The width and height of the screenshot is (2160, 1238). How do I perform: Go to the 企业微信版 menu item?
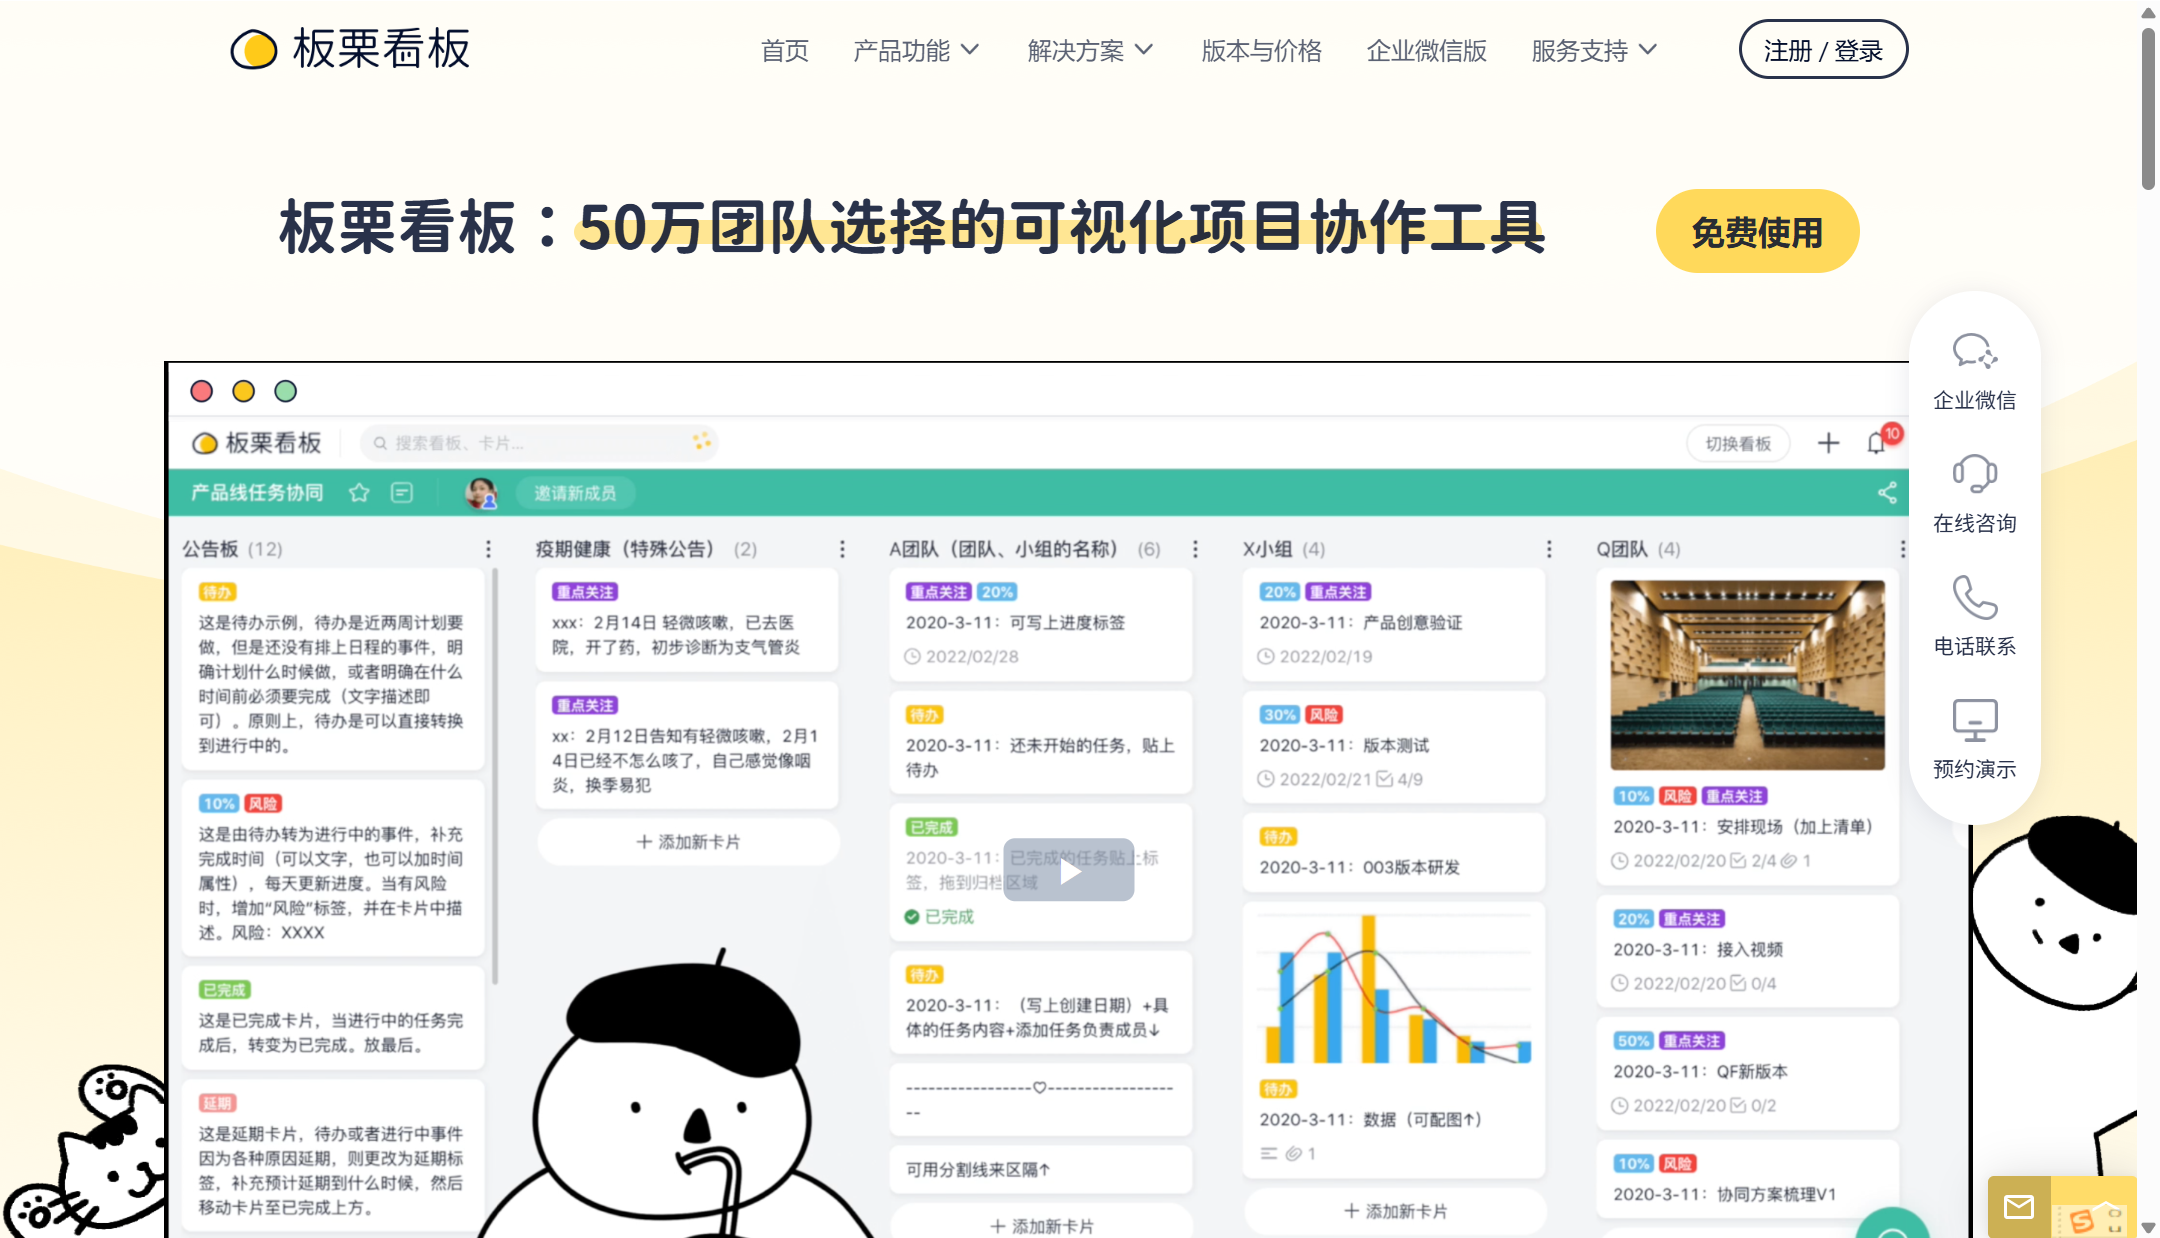[1426, 50]
